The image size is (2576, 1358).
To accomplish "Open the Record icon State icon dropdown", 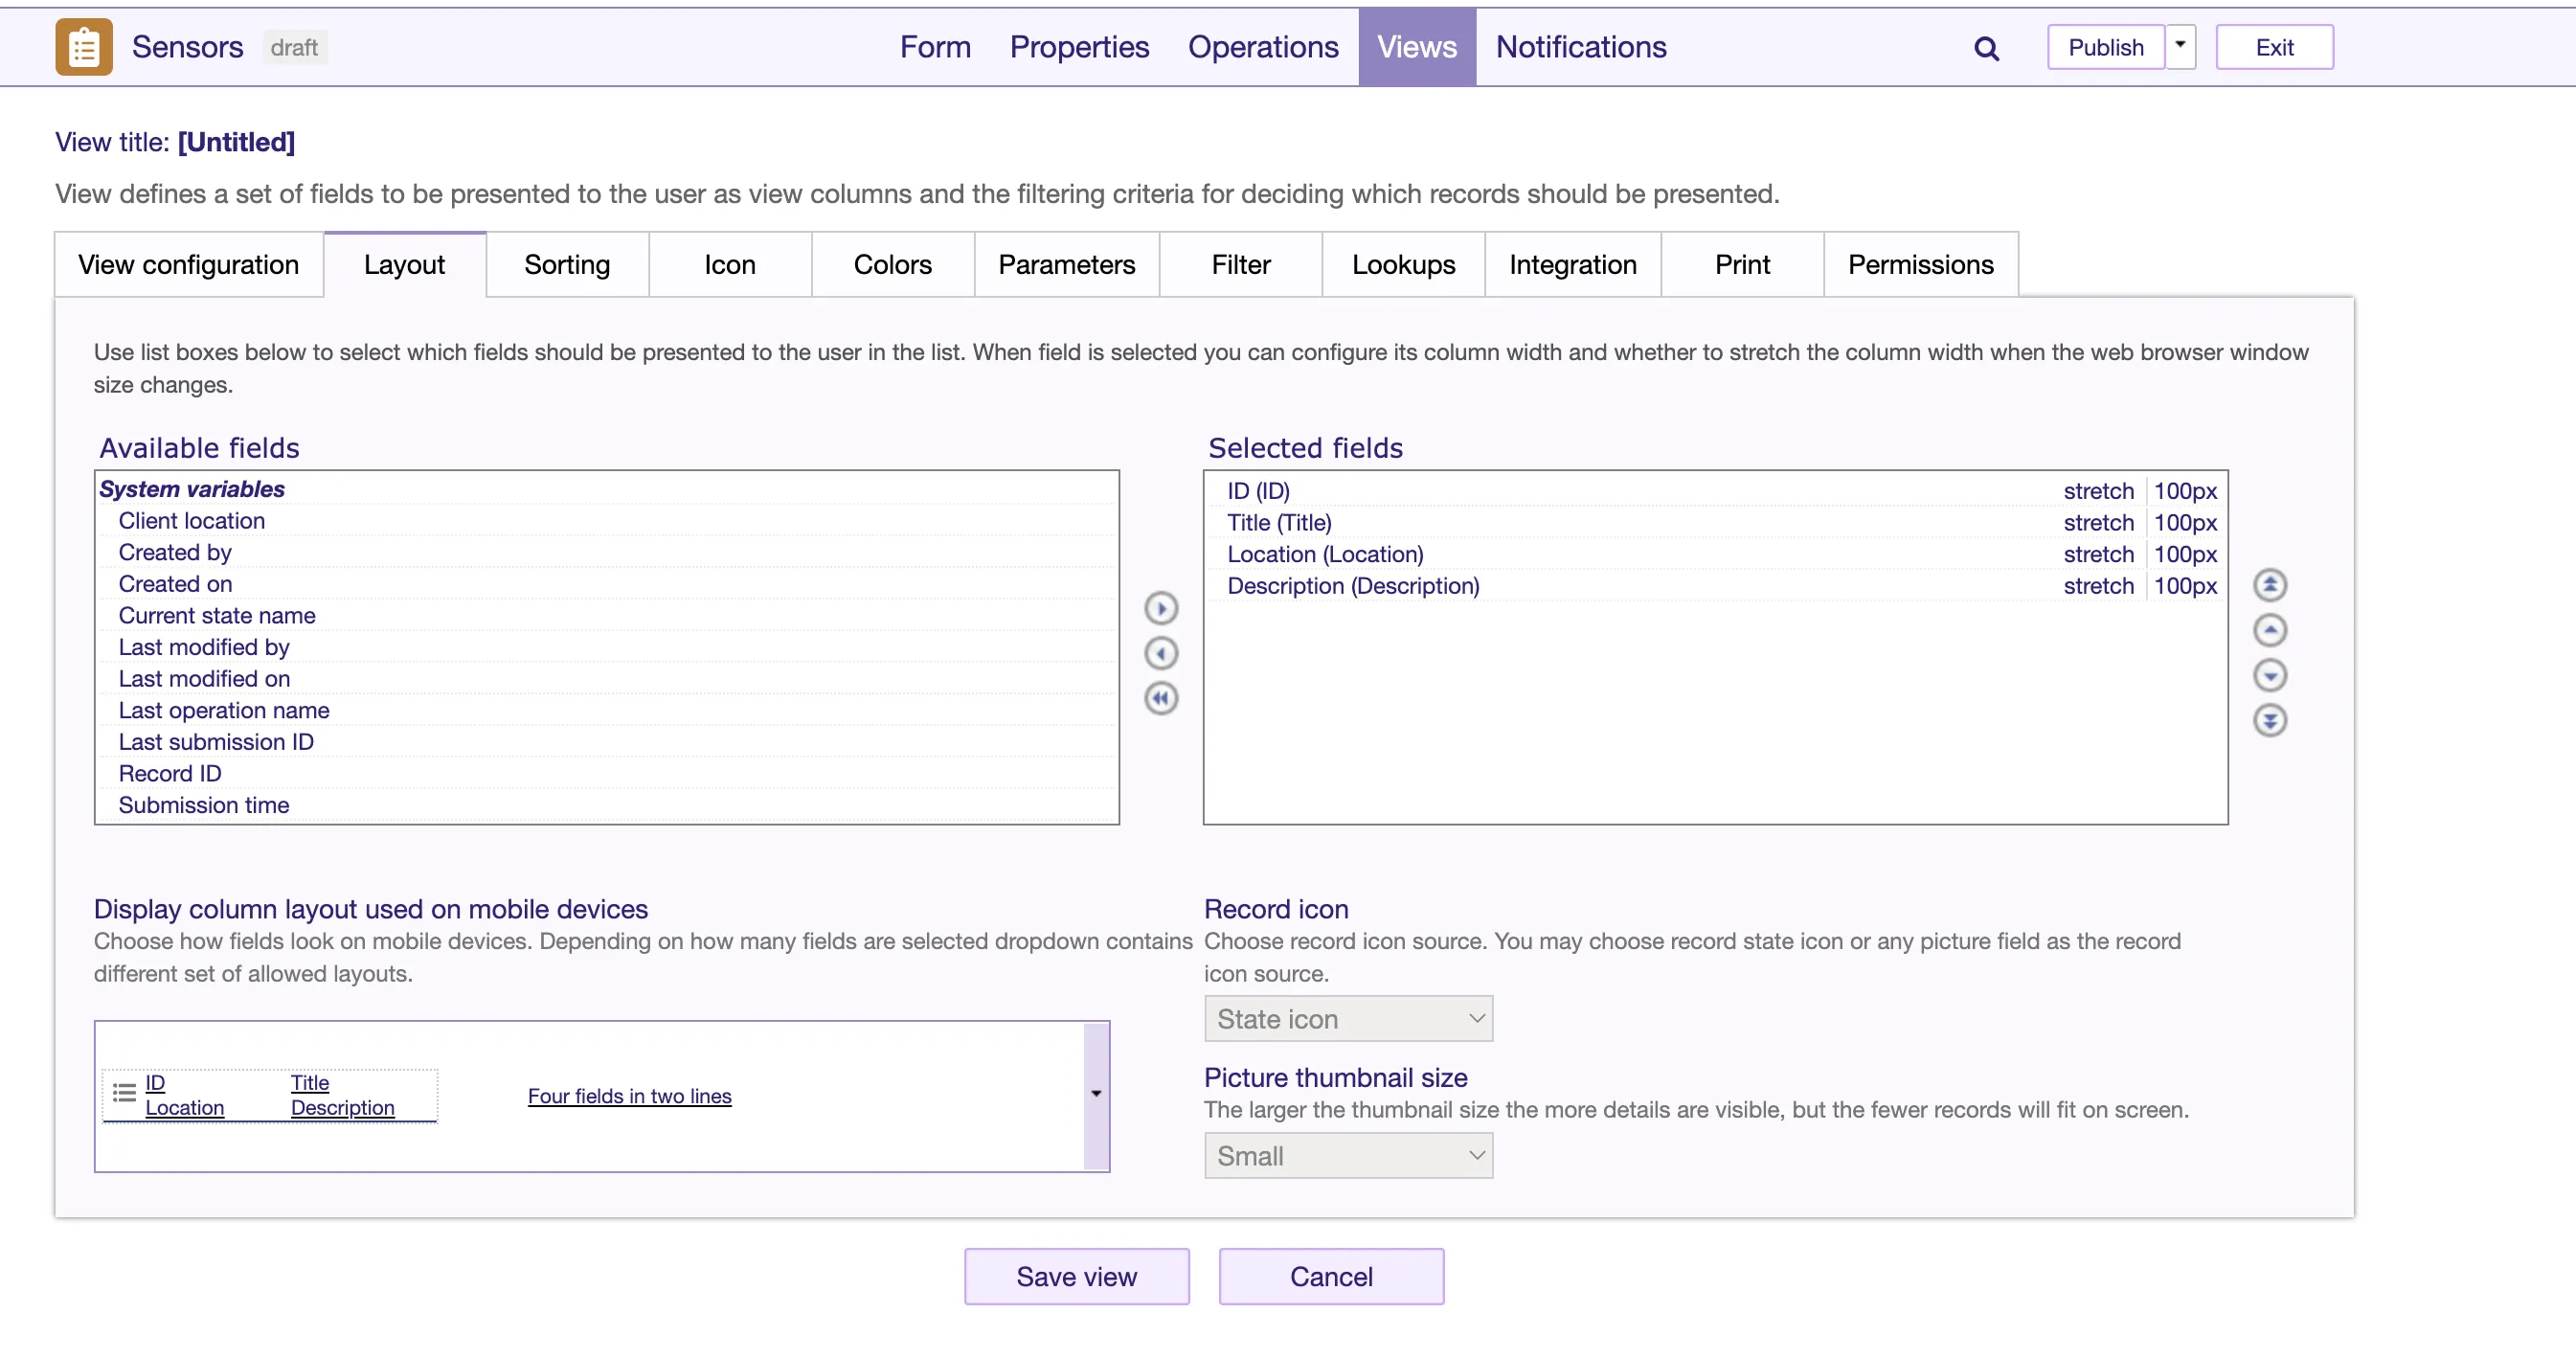I will pos(1347,1018).
